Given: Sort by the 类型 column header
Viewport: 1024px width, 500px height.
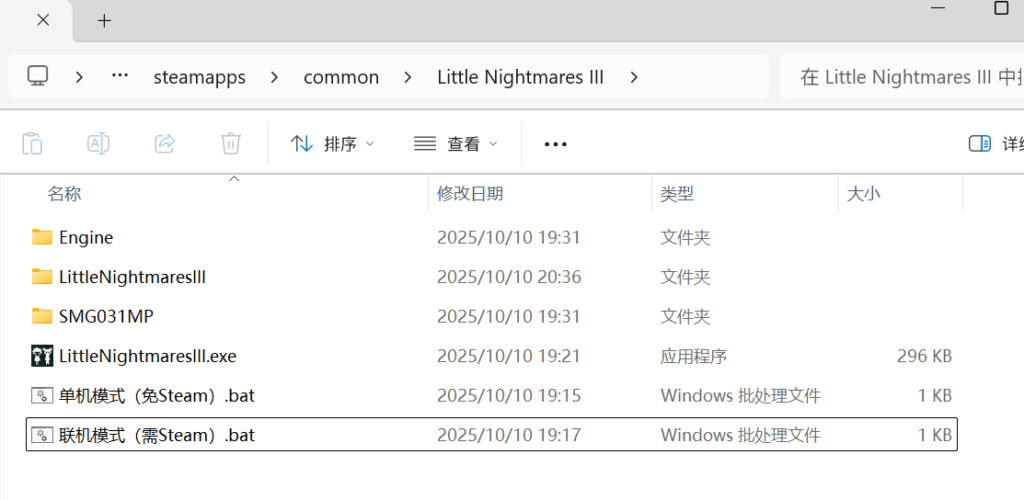Looking at the screenshot, I should pos(677,193).
